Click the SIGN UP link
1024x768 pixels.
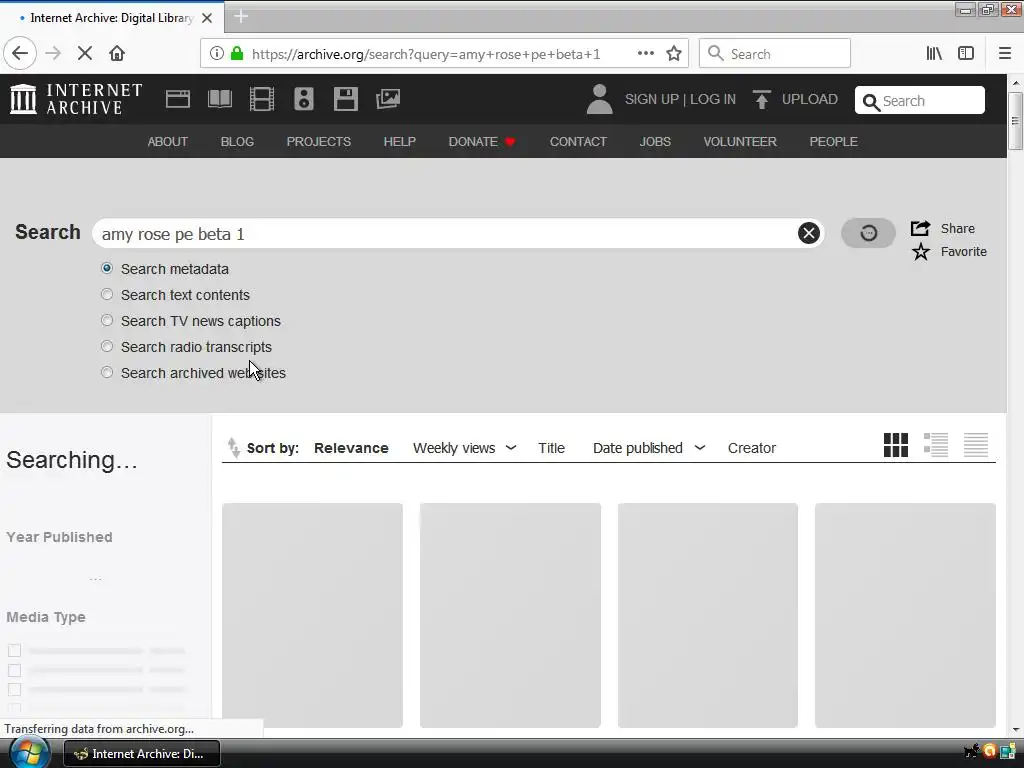[x=652, y=99]
